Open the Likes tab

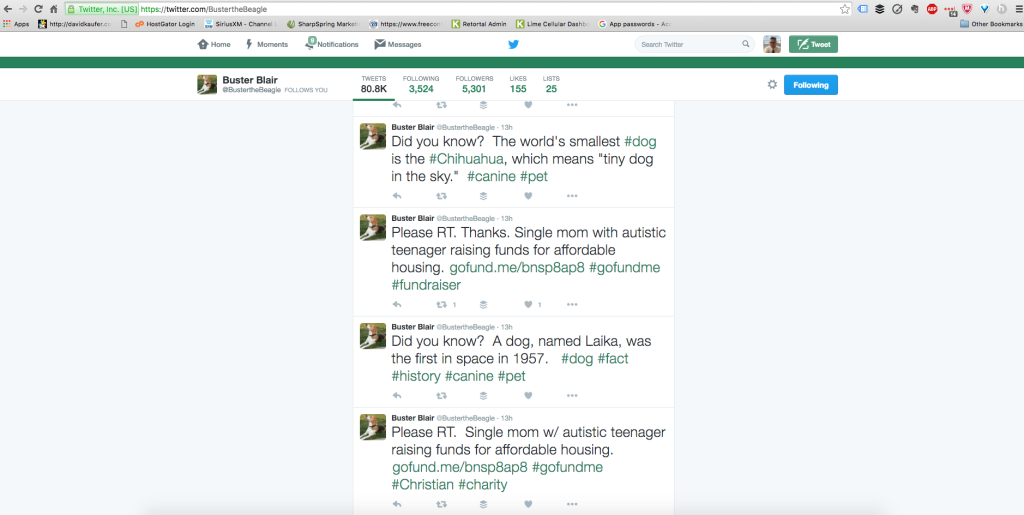pyautogui.click(x=518, y=84)
